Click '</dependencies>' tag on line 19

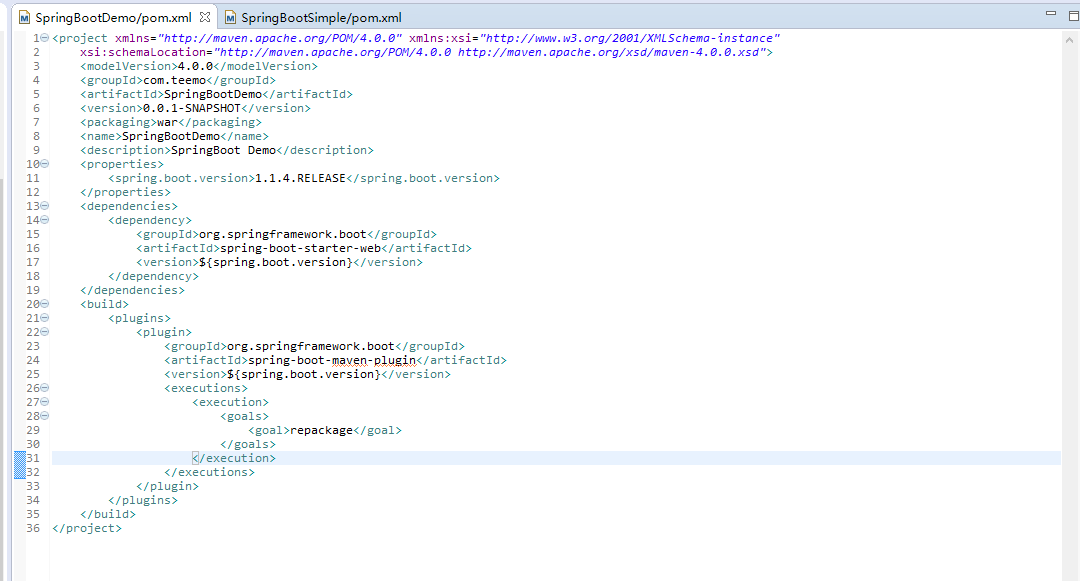pos(132,290)
